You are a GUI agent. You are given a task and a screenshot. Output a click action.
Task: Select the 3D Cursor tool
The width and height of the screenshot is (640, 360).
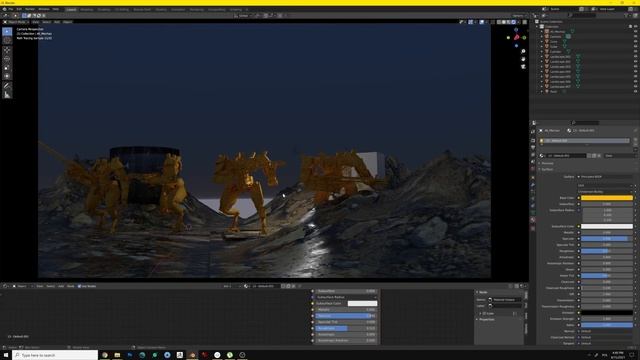pyautogui.click(x=7, y=40)
